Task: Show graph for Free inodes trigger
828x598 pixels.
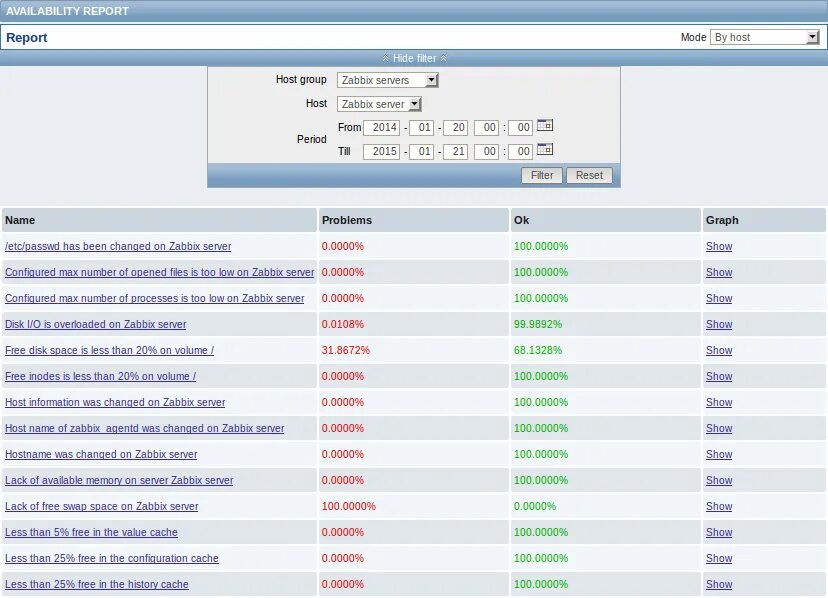Action: (719, 376)
